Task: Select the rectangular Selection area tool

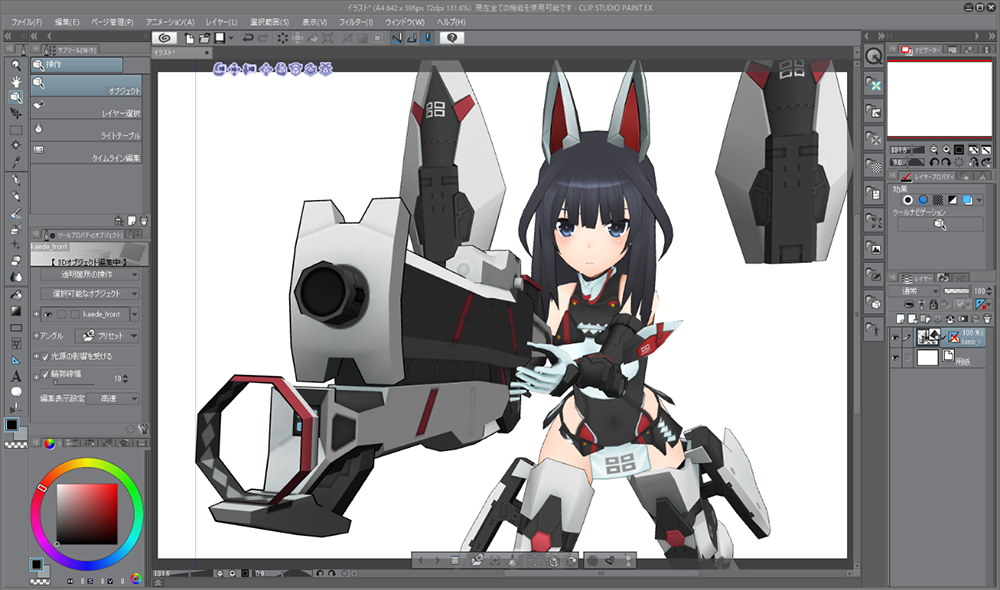Action: [x=16, y=129]
